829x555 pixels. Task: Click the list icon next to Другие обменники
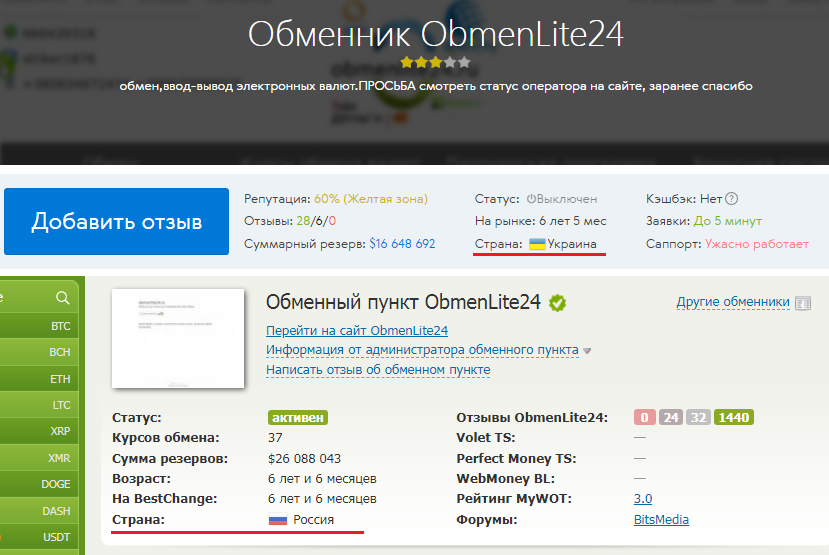click(803, 302)
